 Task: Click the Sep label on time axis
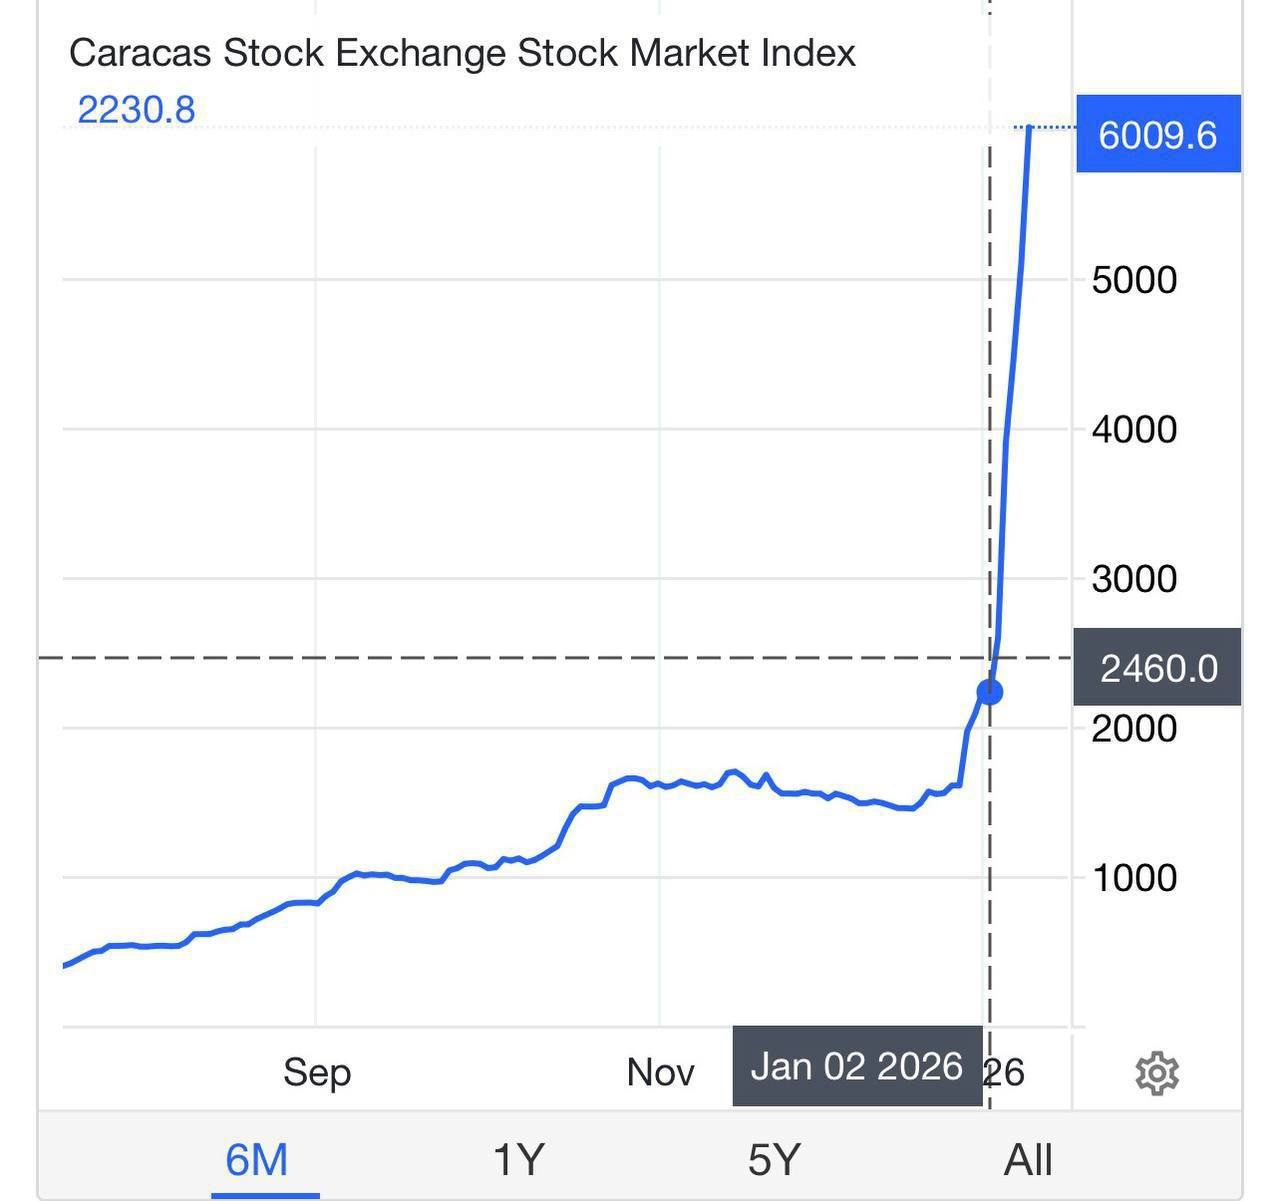click(317, 1072)
